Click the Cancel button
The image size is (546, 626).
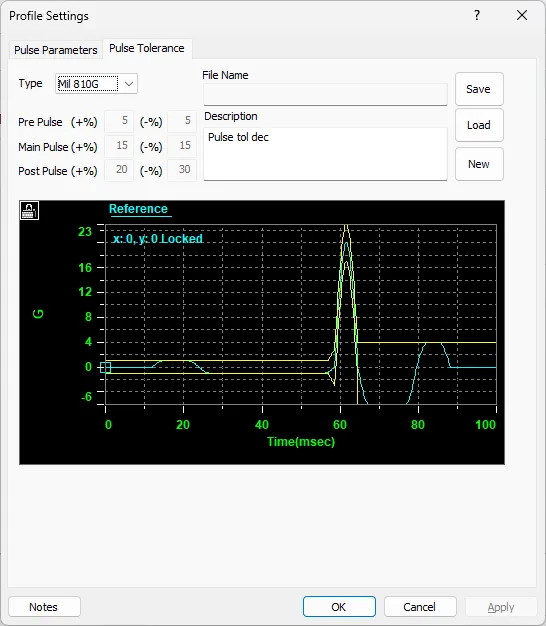pos(420,607)
